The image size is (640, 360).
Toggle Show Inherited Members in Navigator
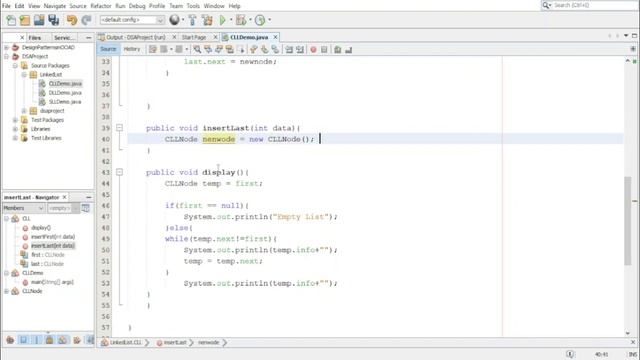pos(10,340)
